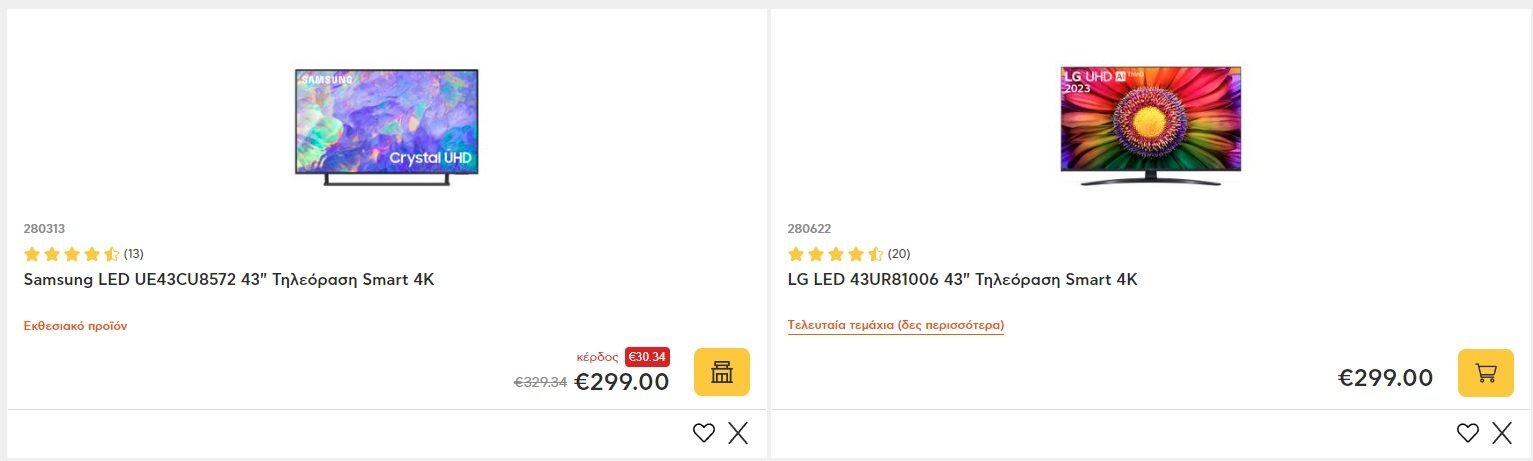Click the Εκθεσιακό προϊόν label
Image resolution: width=1533 pixels, height=461 pixels.
pyautogui.click(x=75, y=326)
